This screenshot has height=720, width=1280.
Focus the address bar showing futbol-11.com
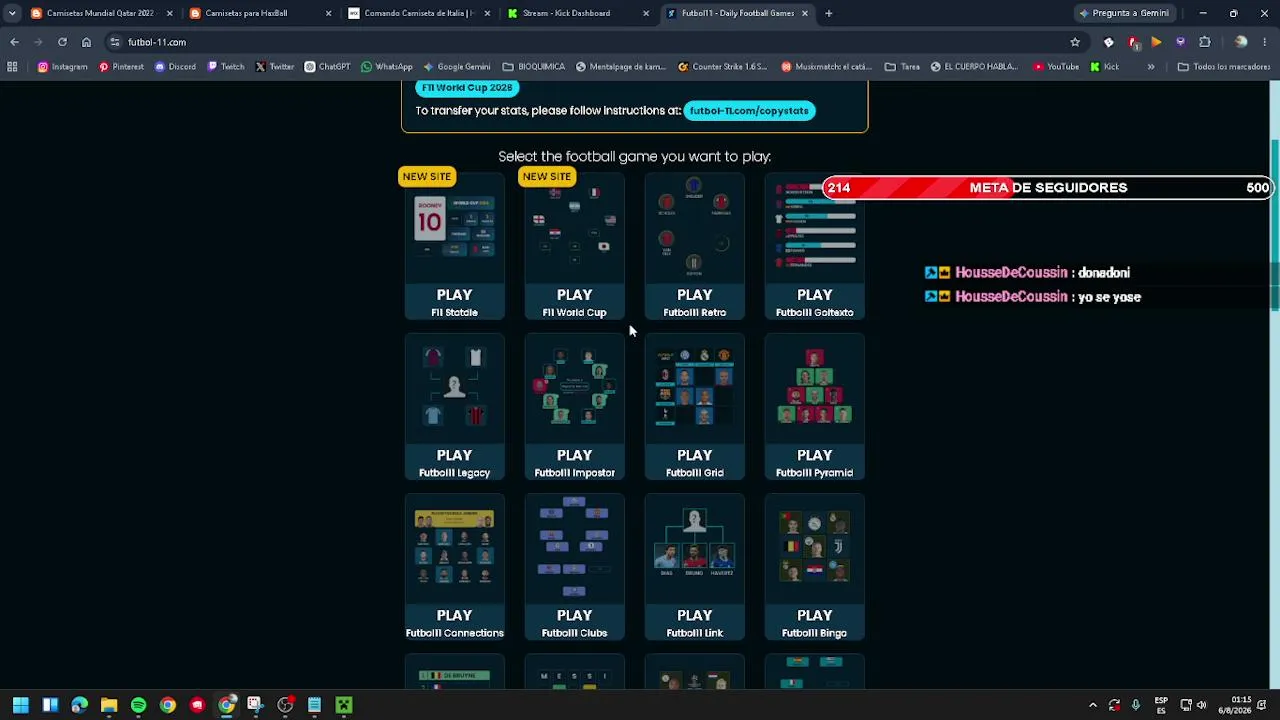[x=595, y=42]
